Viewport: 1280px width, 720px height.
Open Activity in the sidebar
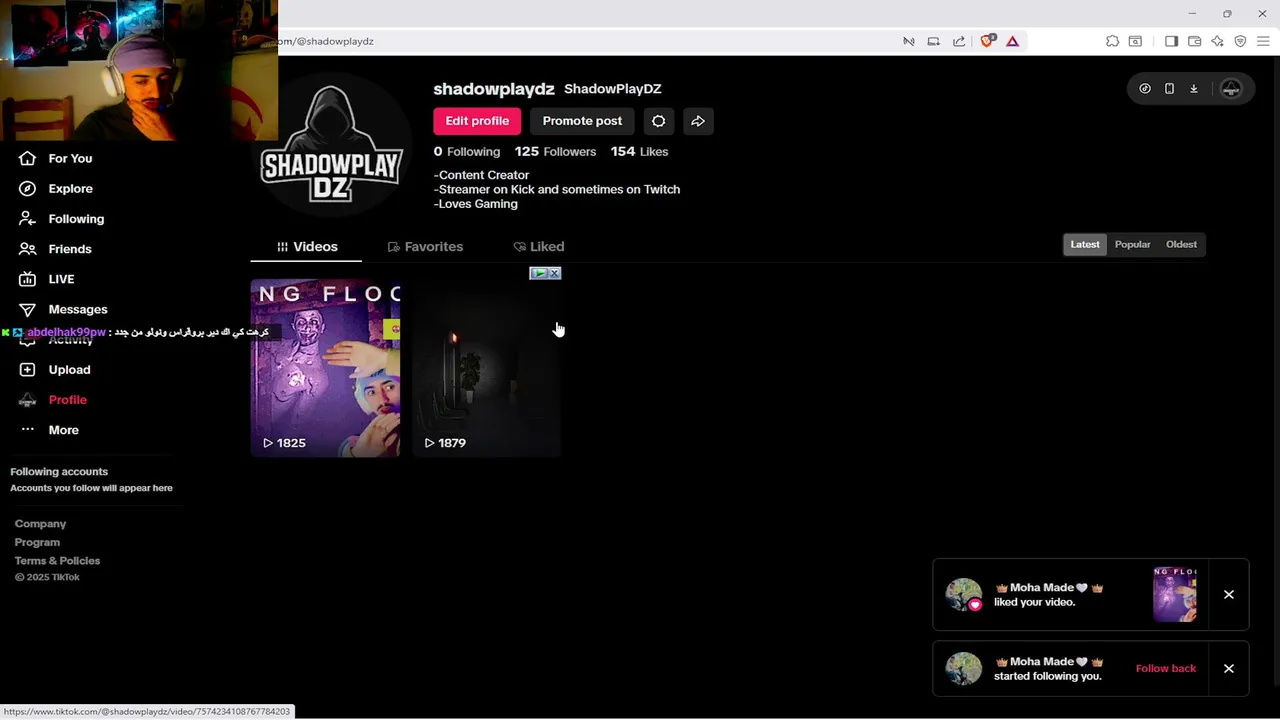(x=70, y=340)
